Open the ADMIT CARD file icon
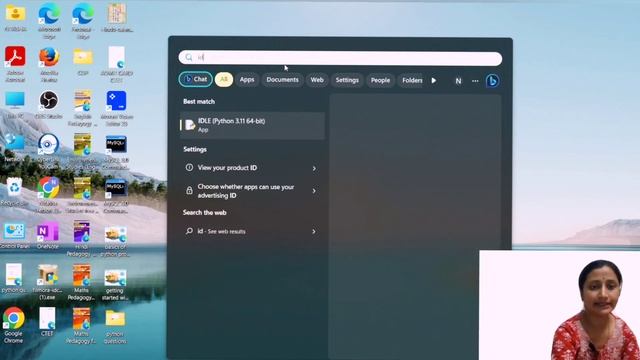Screen dimensions: 640x360 pyautogui.click(x=116, y=64)
